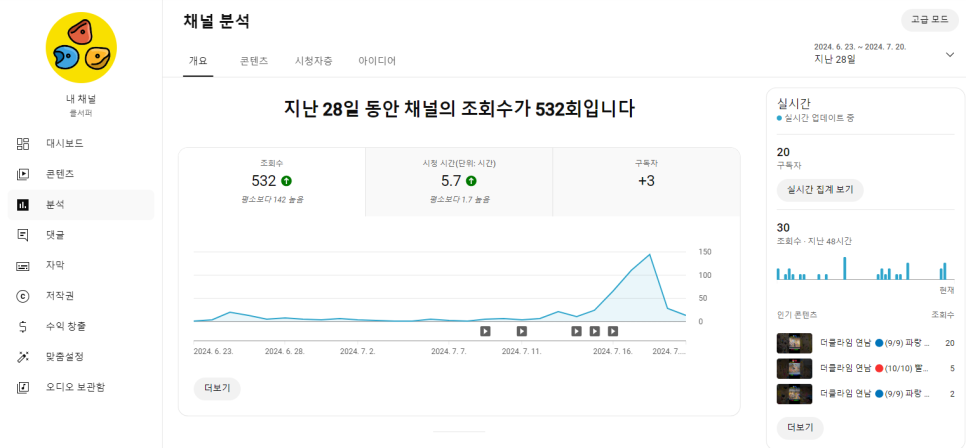This screenshot has width=966, height=448.
Task: Click the 인기 콘텐츠 column header
Action: [797, 314]
